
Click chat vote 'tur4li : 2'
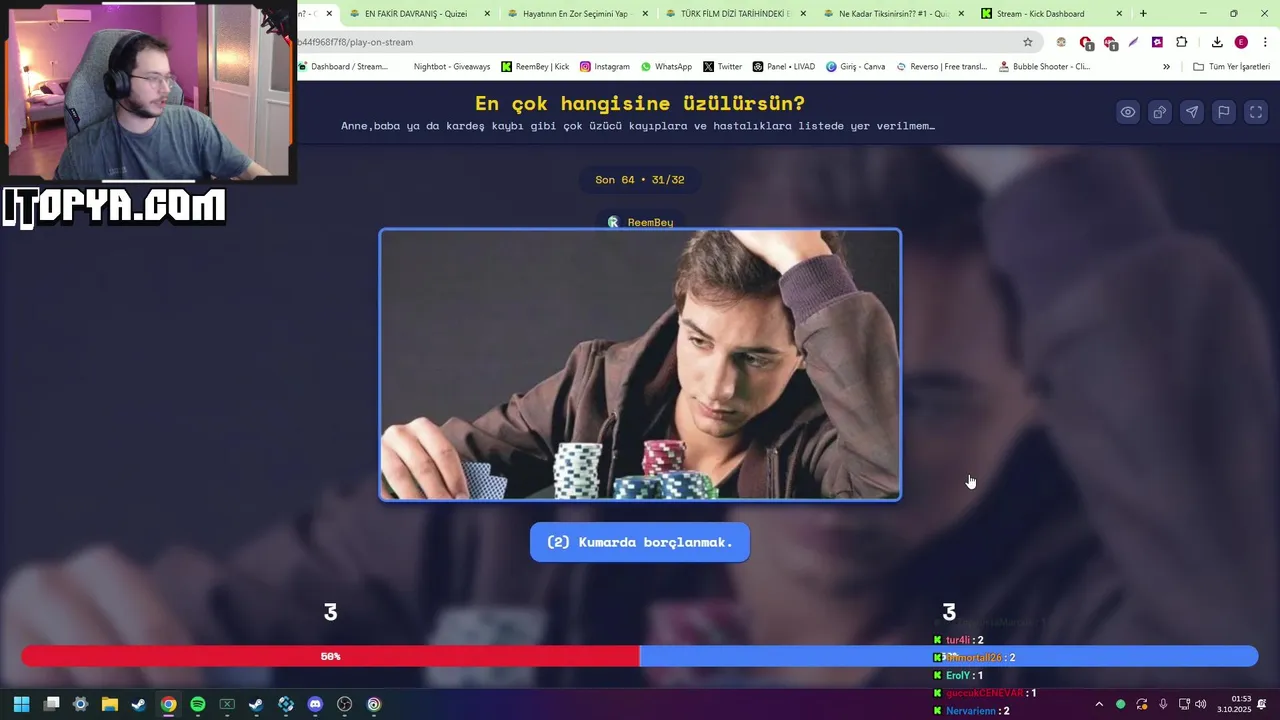958,640
